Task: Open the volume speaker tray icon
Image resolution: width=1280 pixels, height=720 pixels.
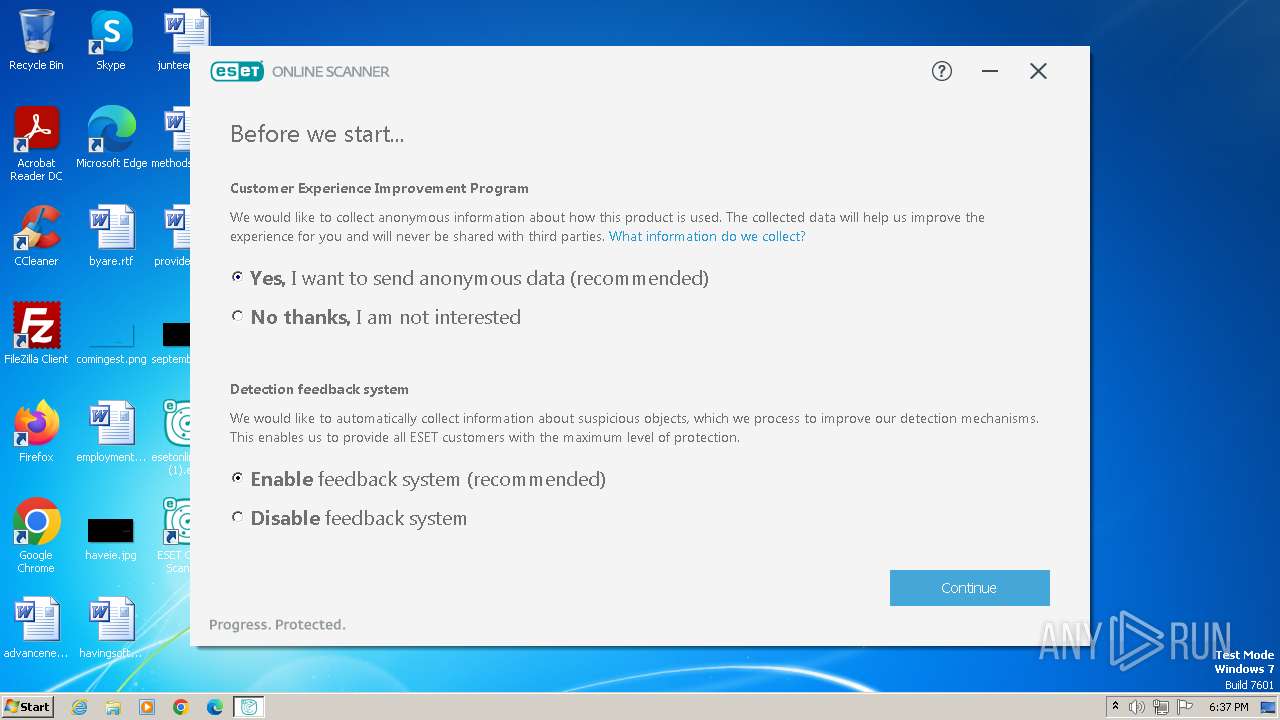Action: [x=1137, y=707]
